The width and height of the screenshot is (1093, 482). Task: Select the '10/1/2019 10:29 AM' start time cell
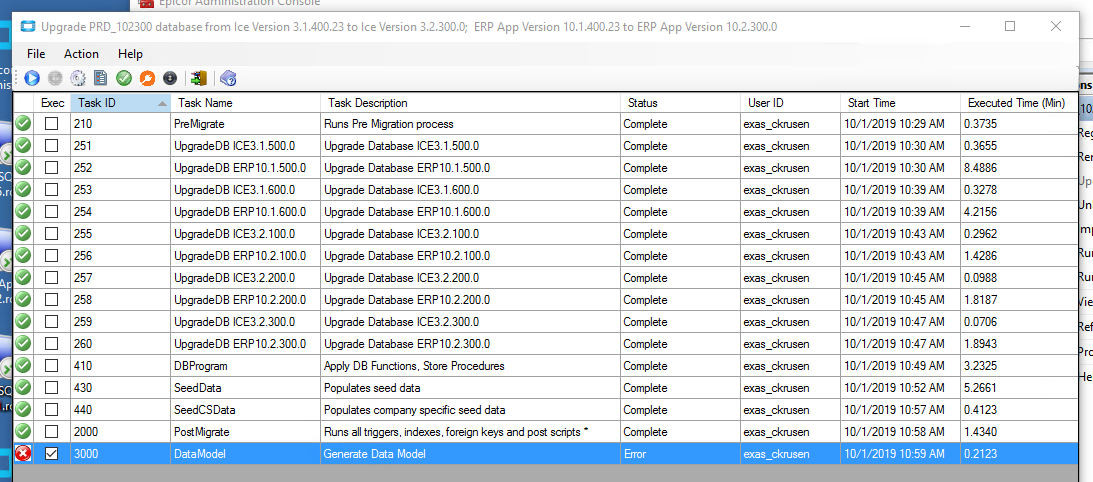point(901,123)
